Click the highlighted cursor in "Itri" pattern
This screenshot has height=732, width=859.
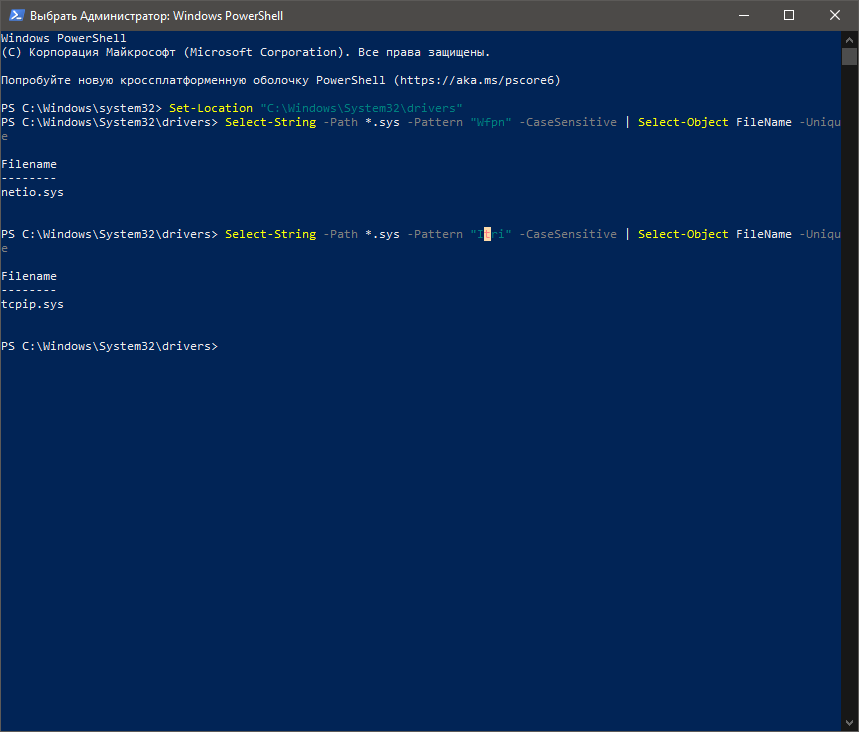(x=487, y=235)
